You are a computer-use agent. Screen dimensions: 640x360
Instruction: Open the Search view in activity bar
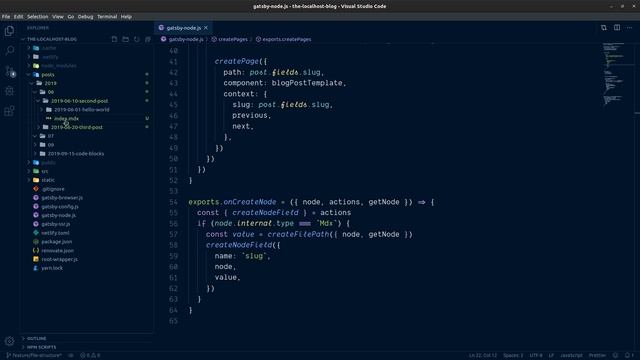pyautogui.click(x=9, y=51)
